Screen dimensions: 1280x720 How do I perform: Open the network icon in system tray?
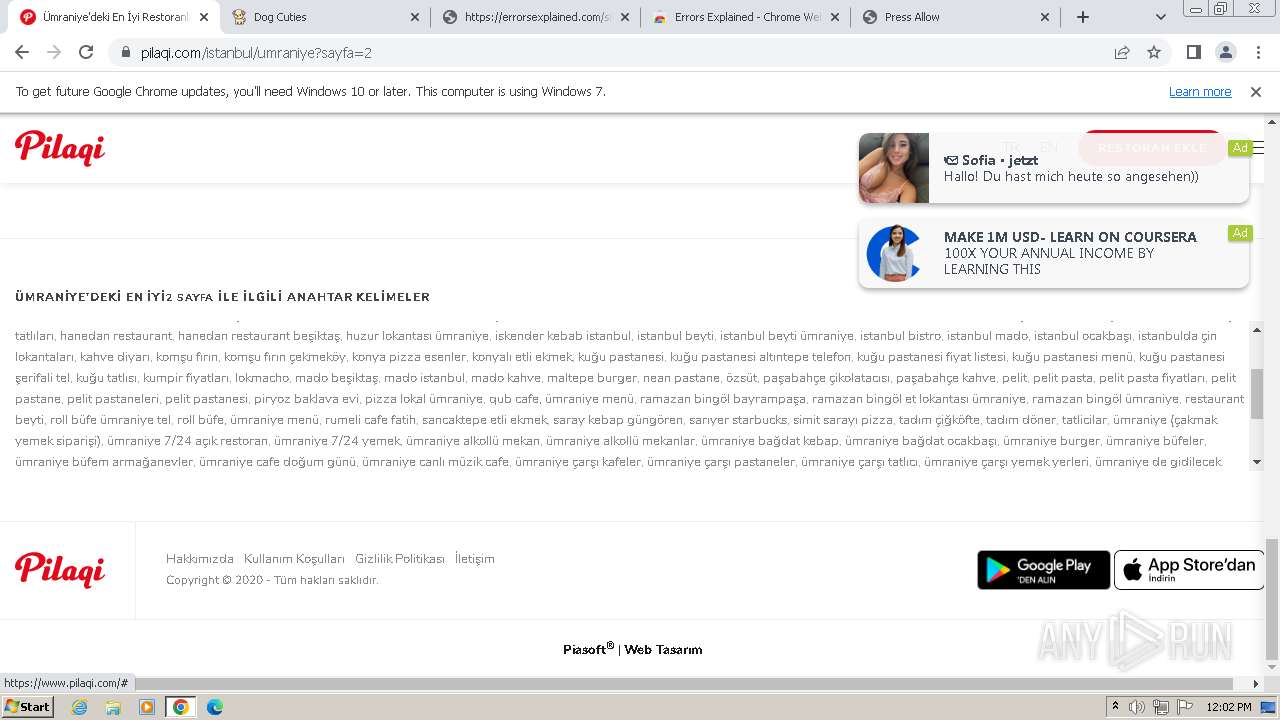1161,707
